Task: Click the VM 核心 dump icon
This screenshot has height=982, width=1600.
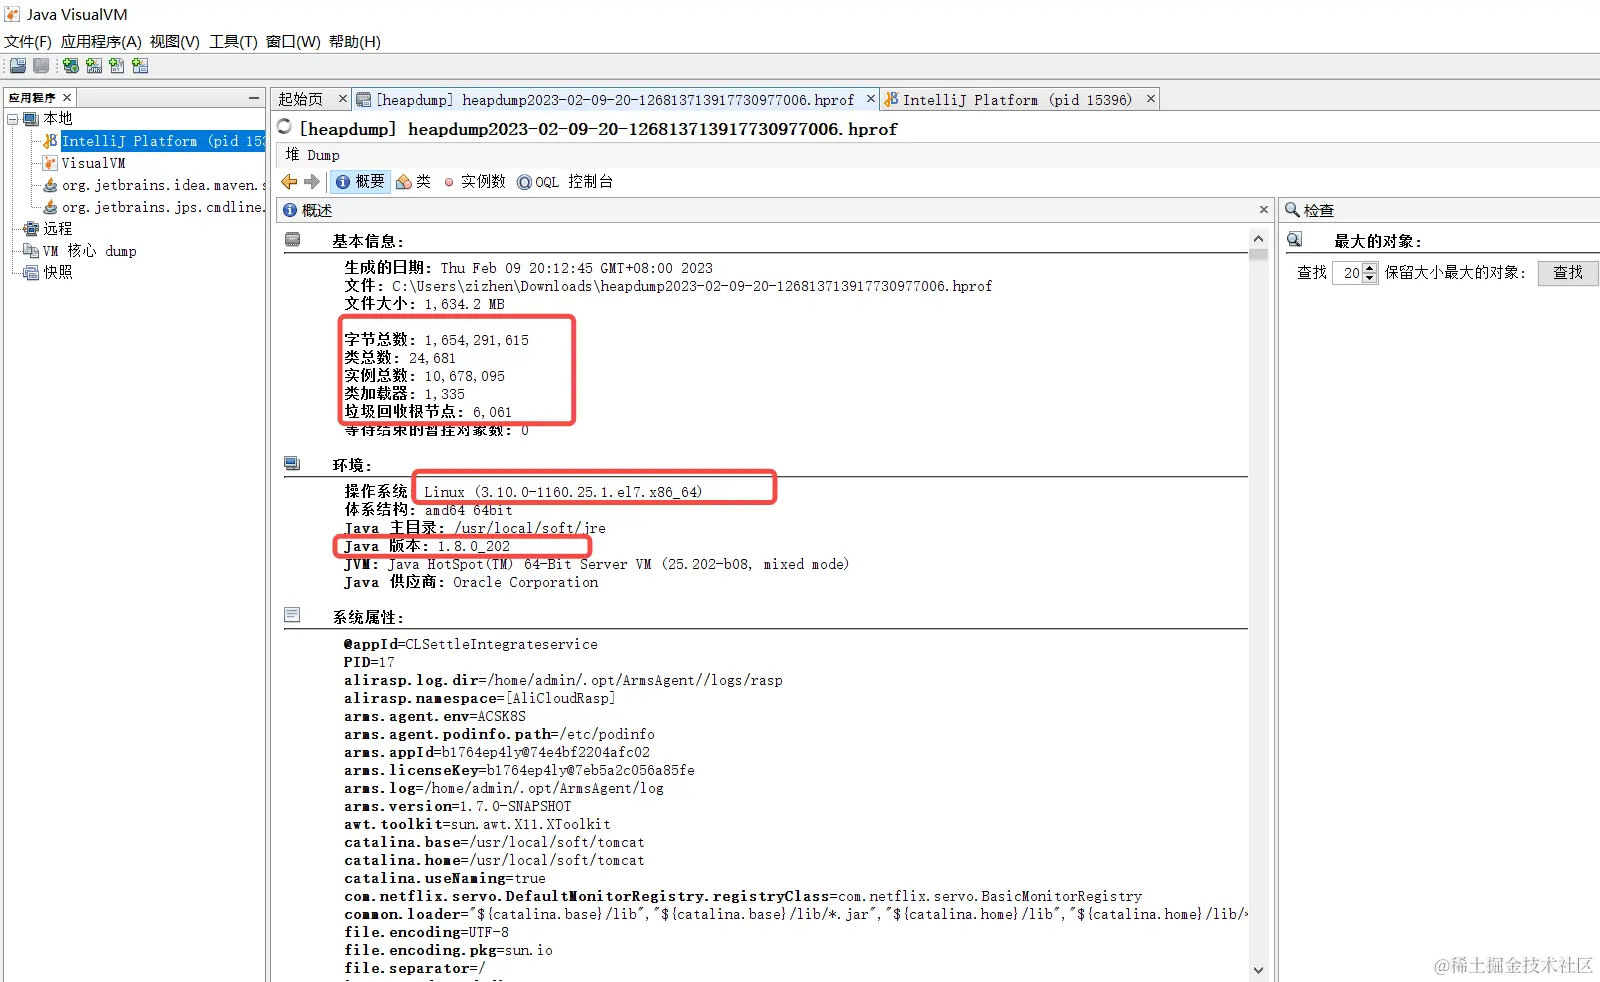Action: pyautogui.click(x=31, y=251)
